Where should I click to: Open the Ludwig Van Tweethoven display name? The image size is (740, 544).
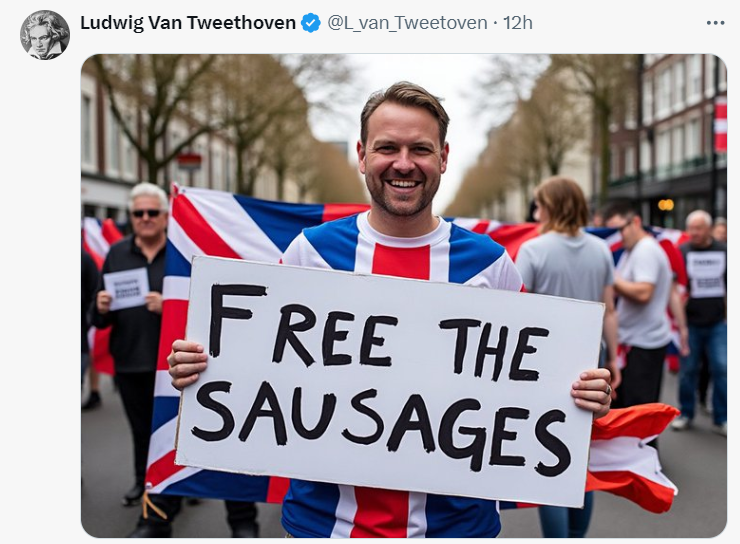click(x=188, y=23)
